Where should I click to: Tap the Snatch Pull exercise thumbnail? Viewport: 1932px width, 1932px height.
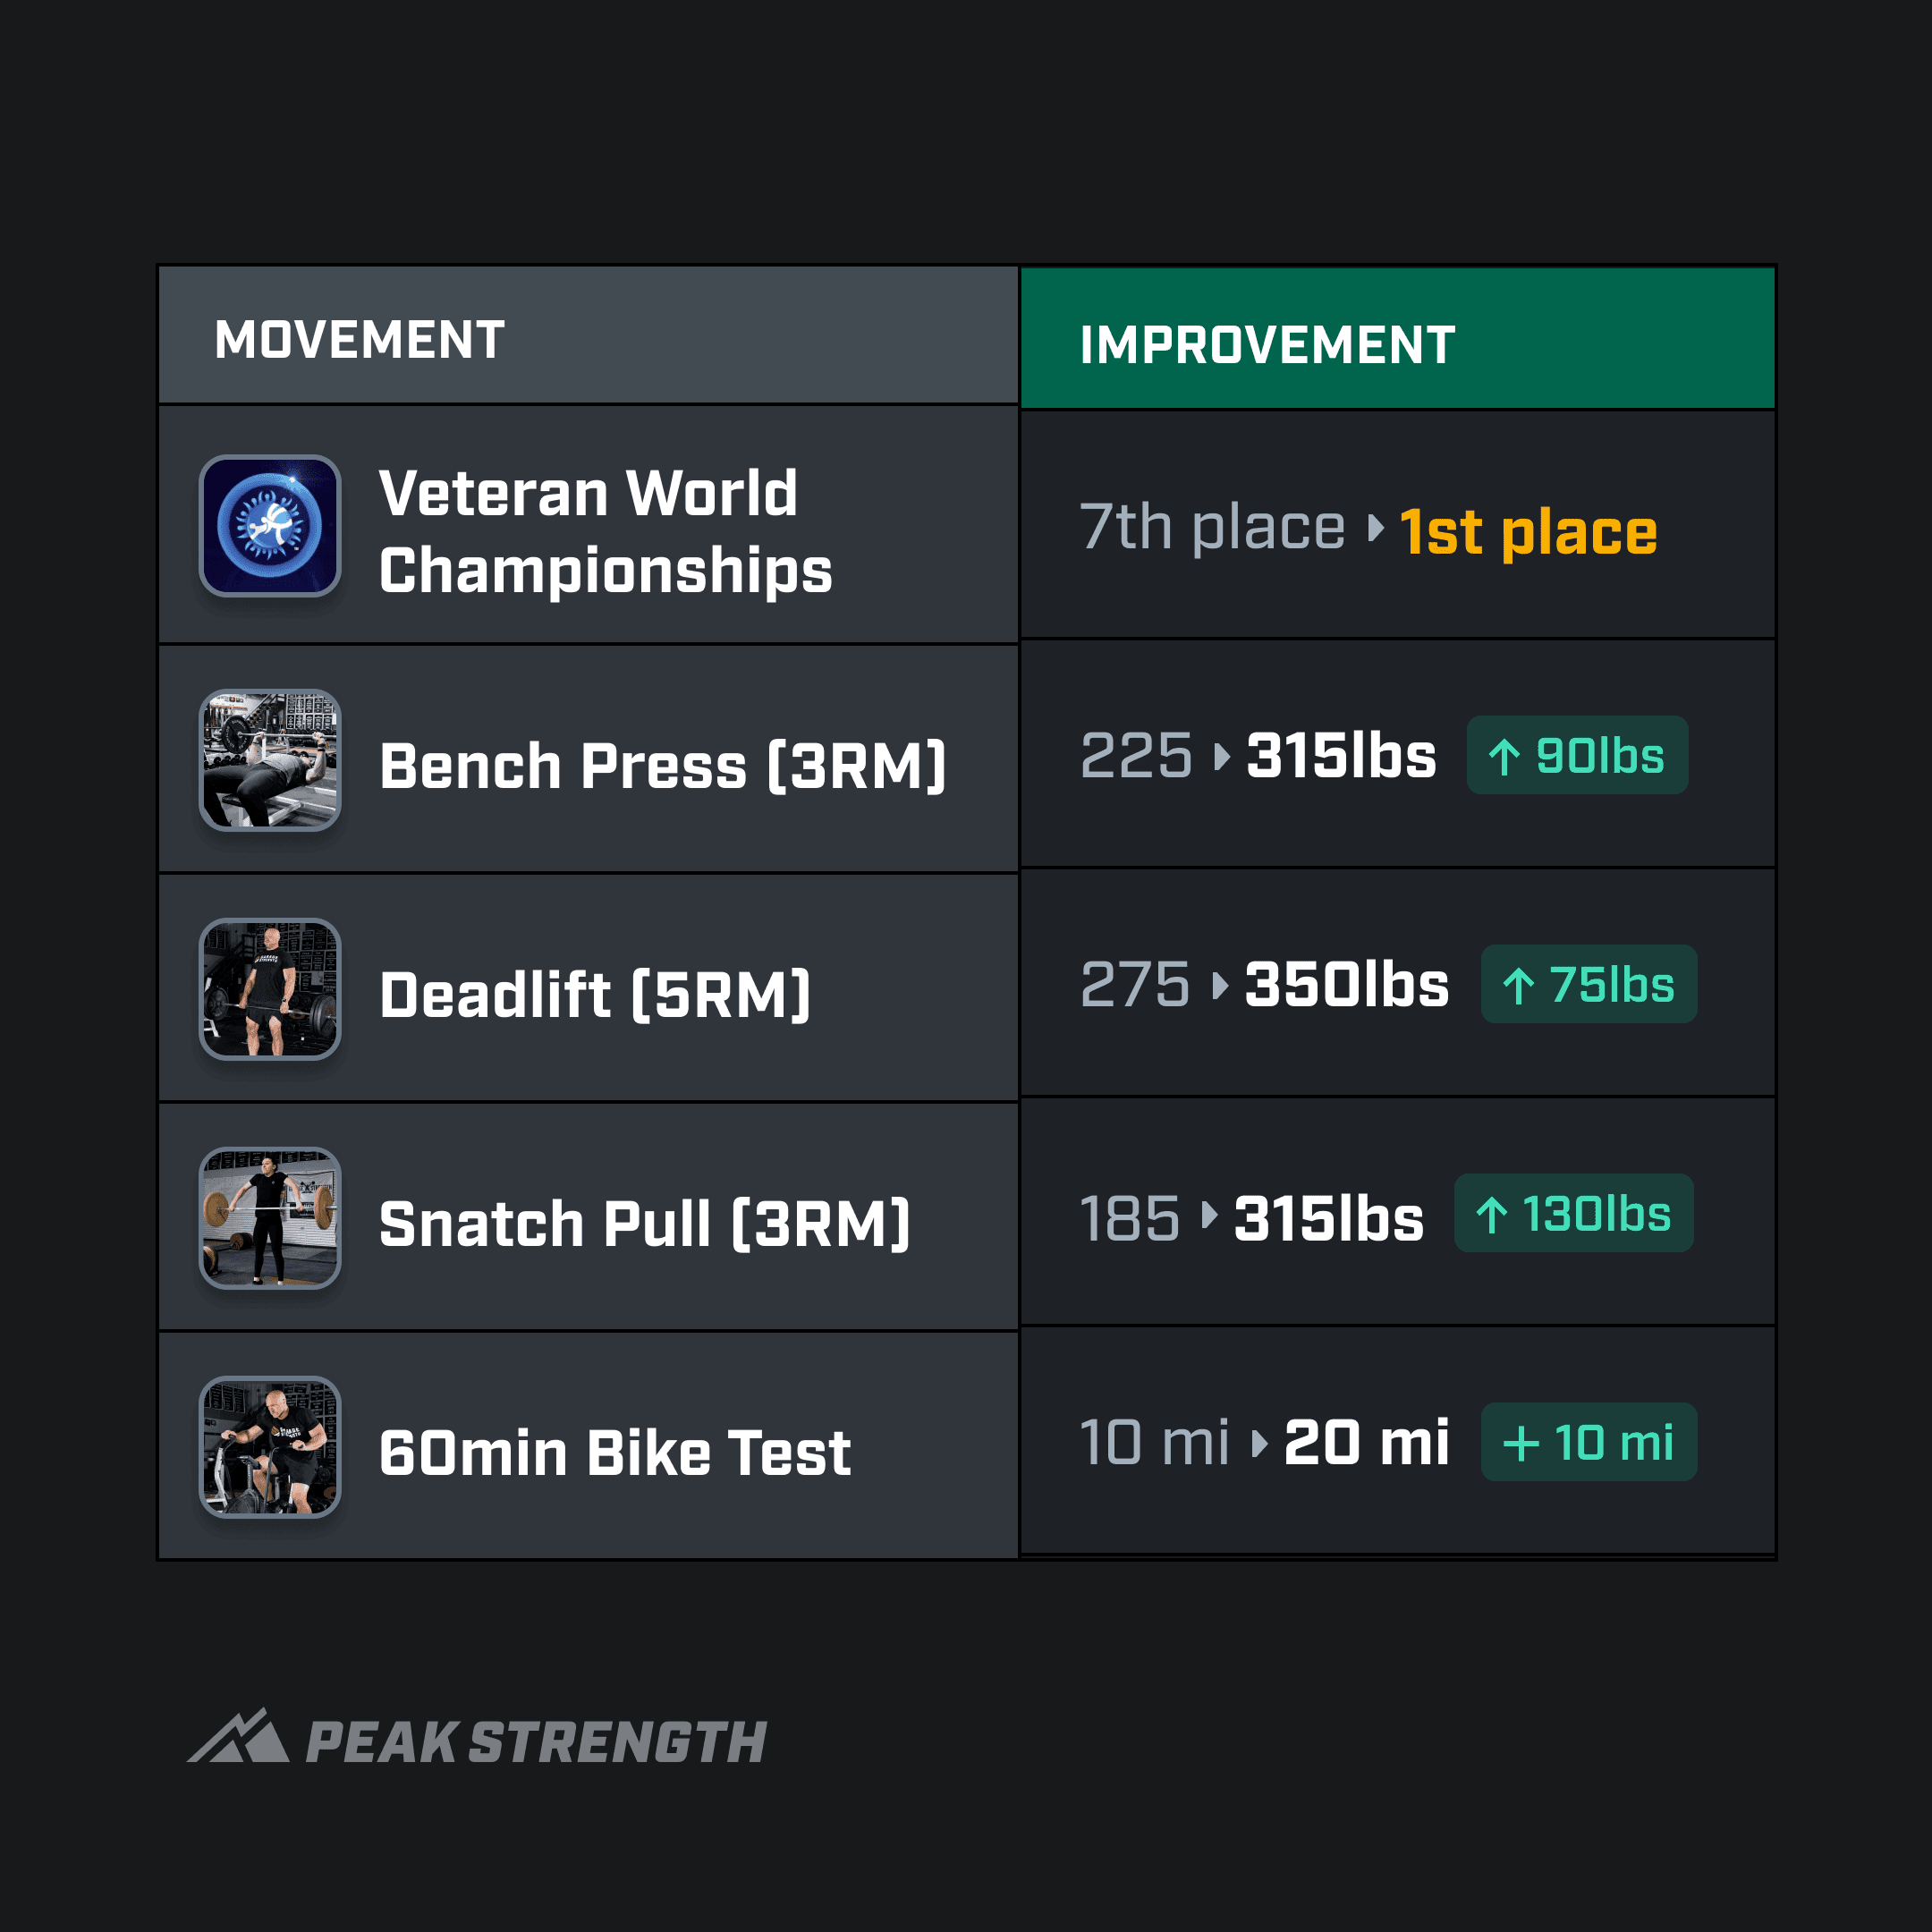270,1218
